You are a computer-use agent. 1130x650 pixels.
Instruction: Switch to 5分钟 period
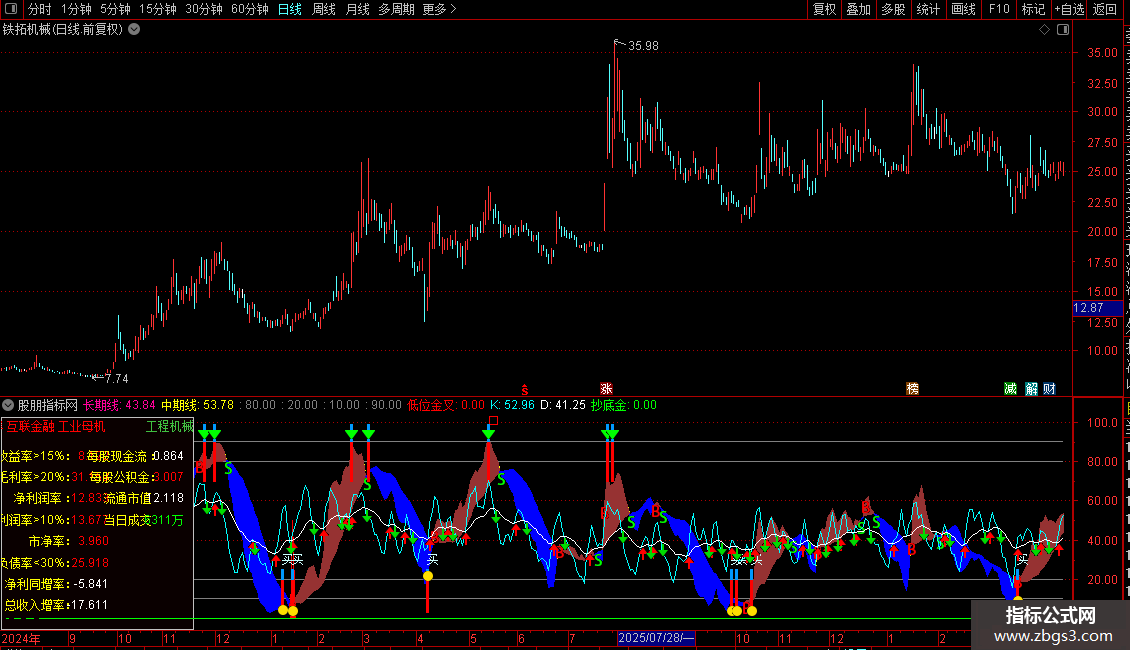(x=115, y=9)
